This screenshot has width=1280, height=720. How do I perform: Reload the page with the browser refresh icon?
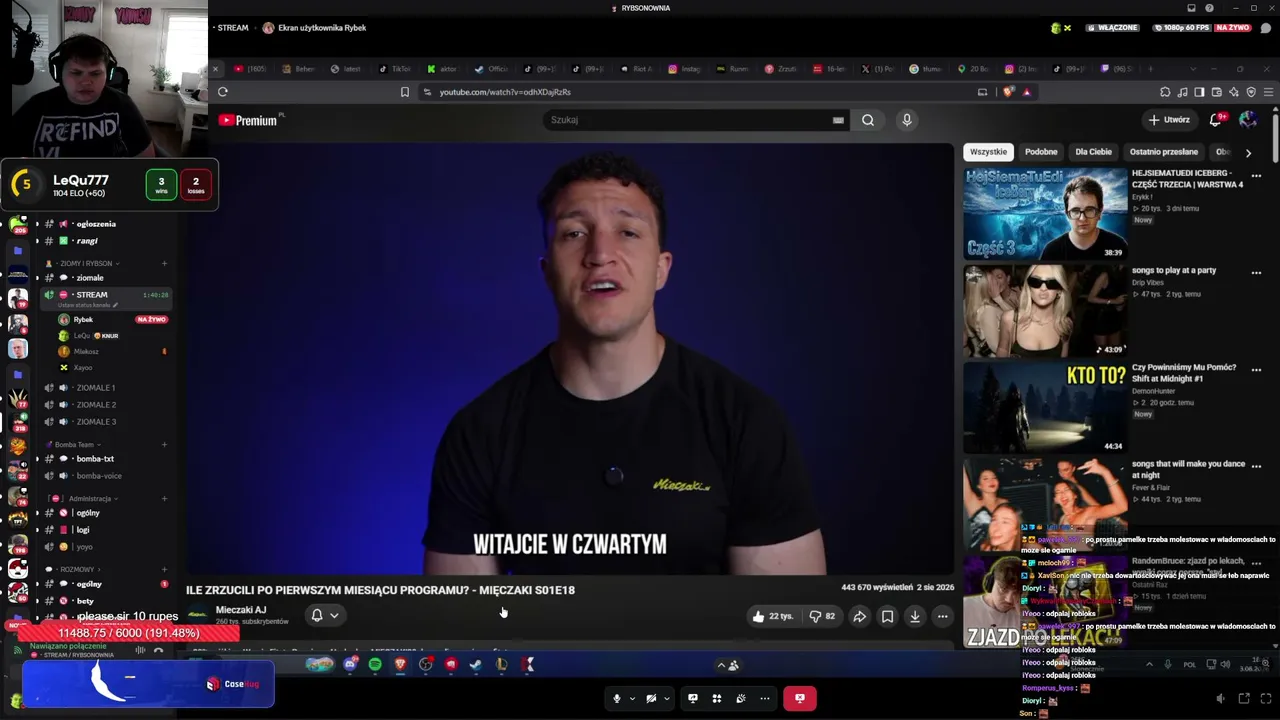point(223,92)
